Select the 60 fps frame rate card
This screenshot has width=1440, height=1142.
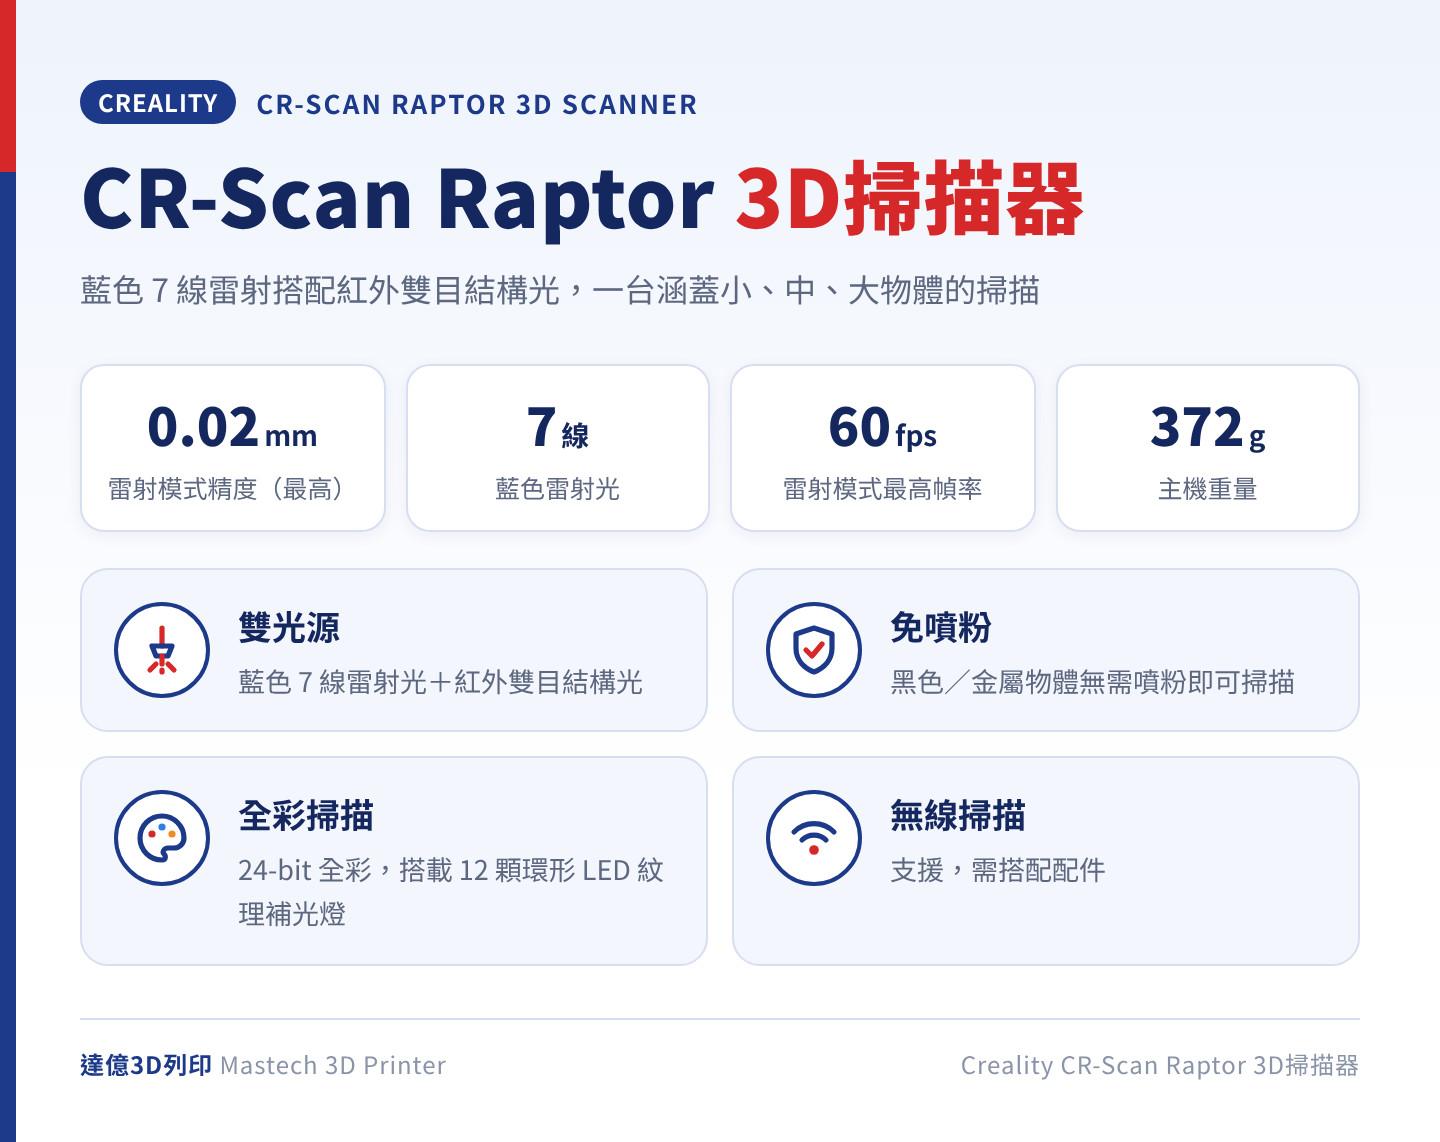(883, 448)
